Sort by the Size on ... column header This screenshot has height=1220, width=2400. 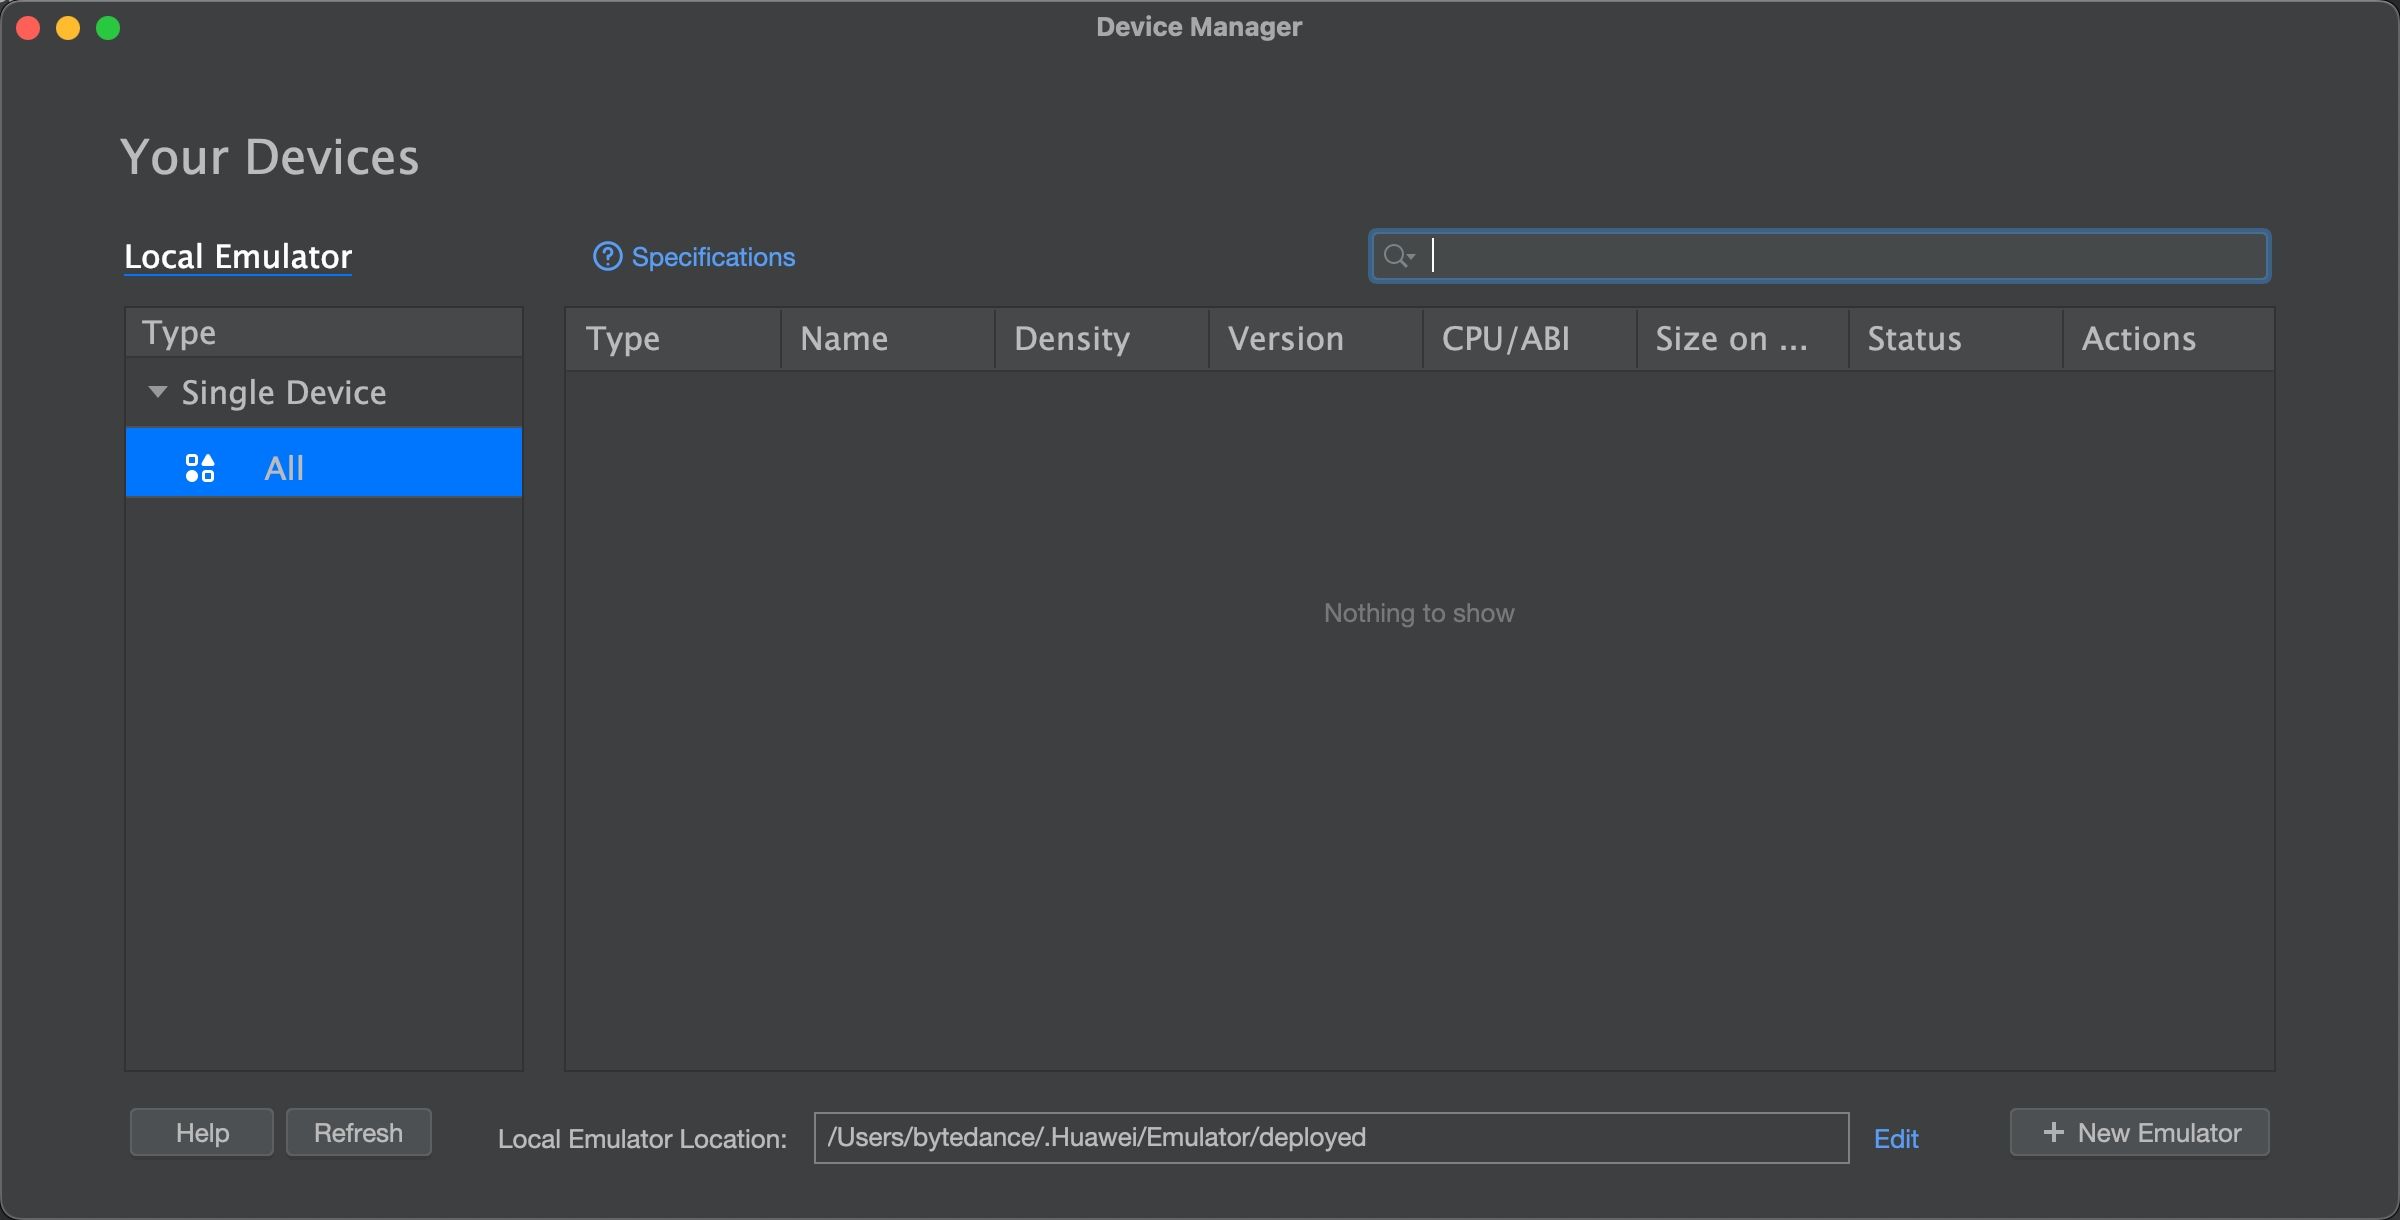click(1743, 339)
